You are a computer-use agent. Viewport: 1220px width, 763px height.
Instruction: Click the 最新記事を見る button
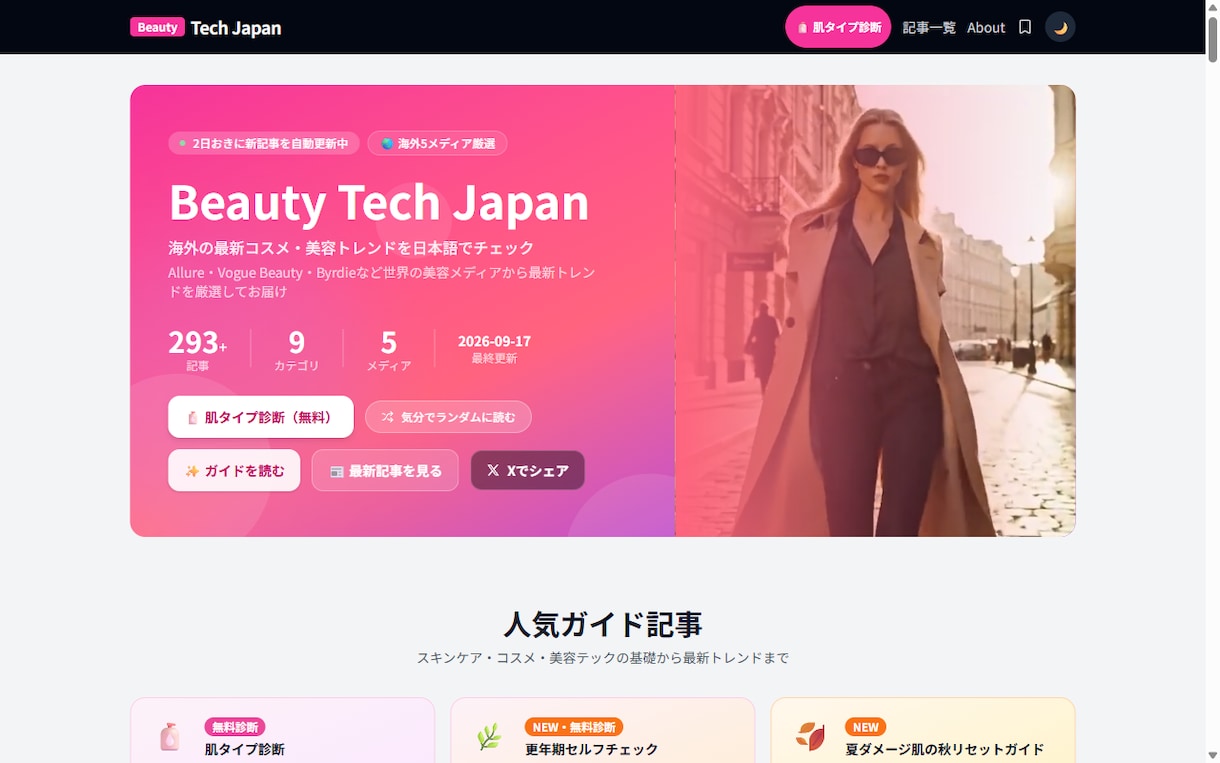coord(385,470)
